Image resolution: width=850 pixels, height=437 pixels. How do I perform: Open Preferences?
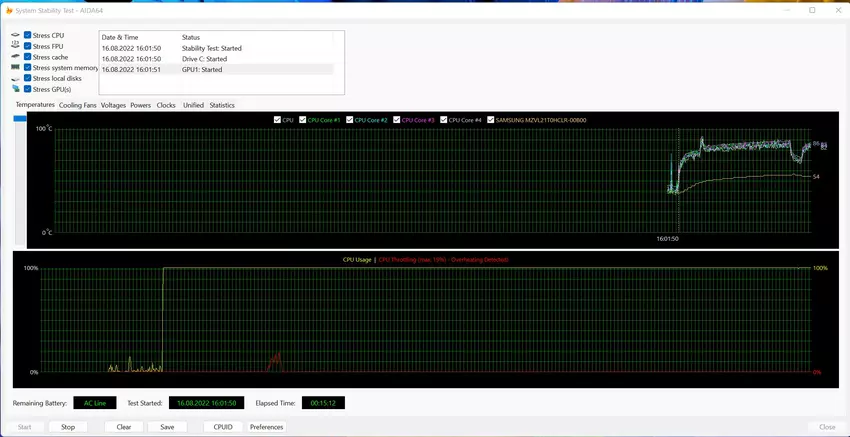pos(266,427)
